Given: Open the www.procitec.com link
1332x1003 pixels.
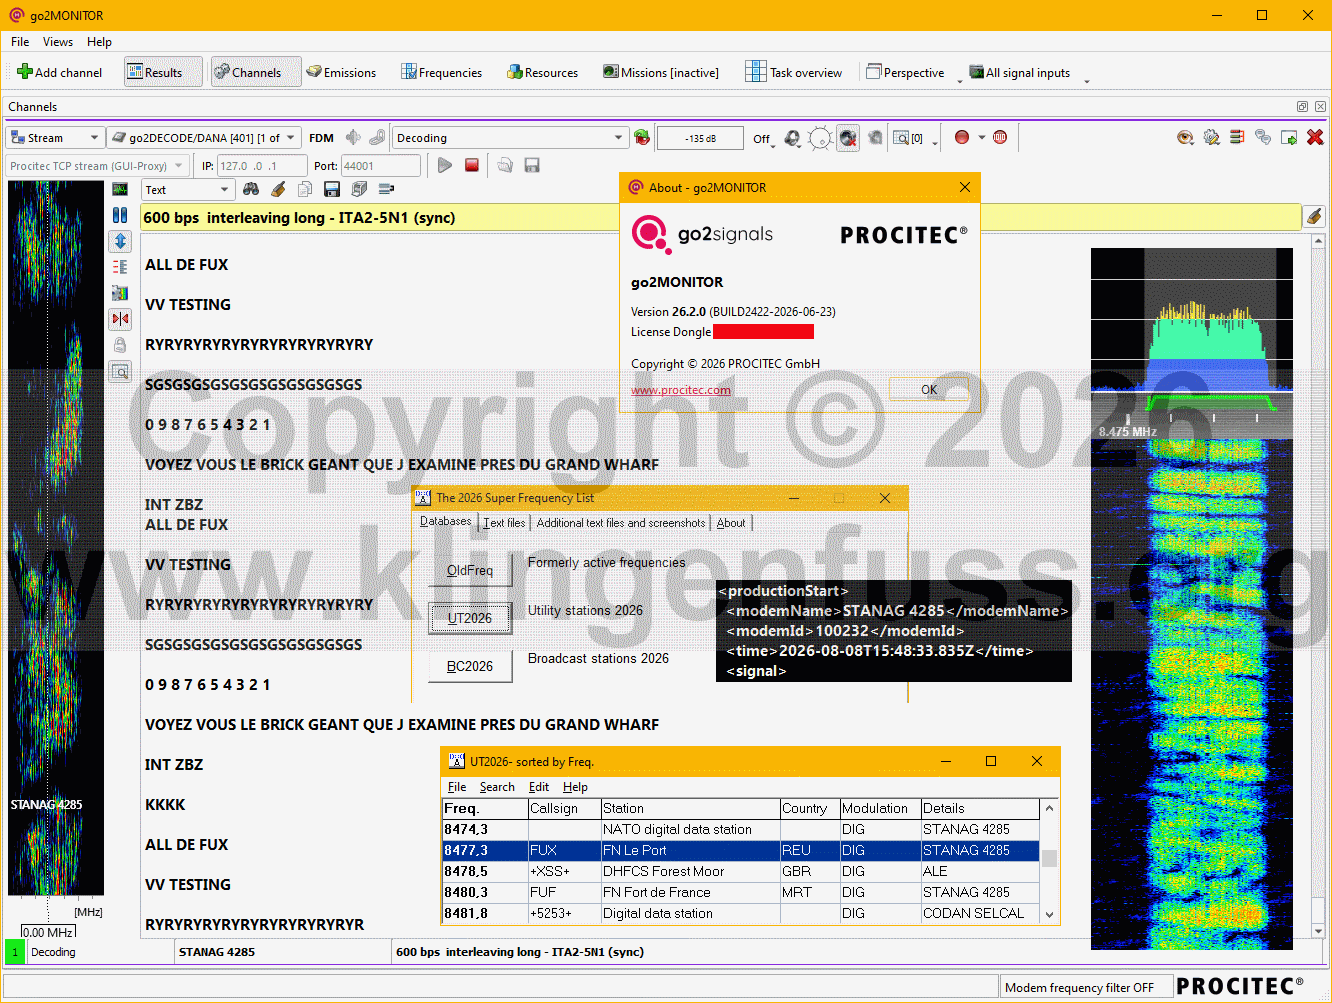Looking at the screenshot, I should point(681,390).
